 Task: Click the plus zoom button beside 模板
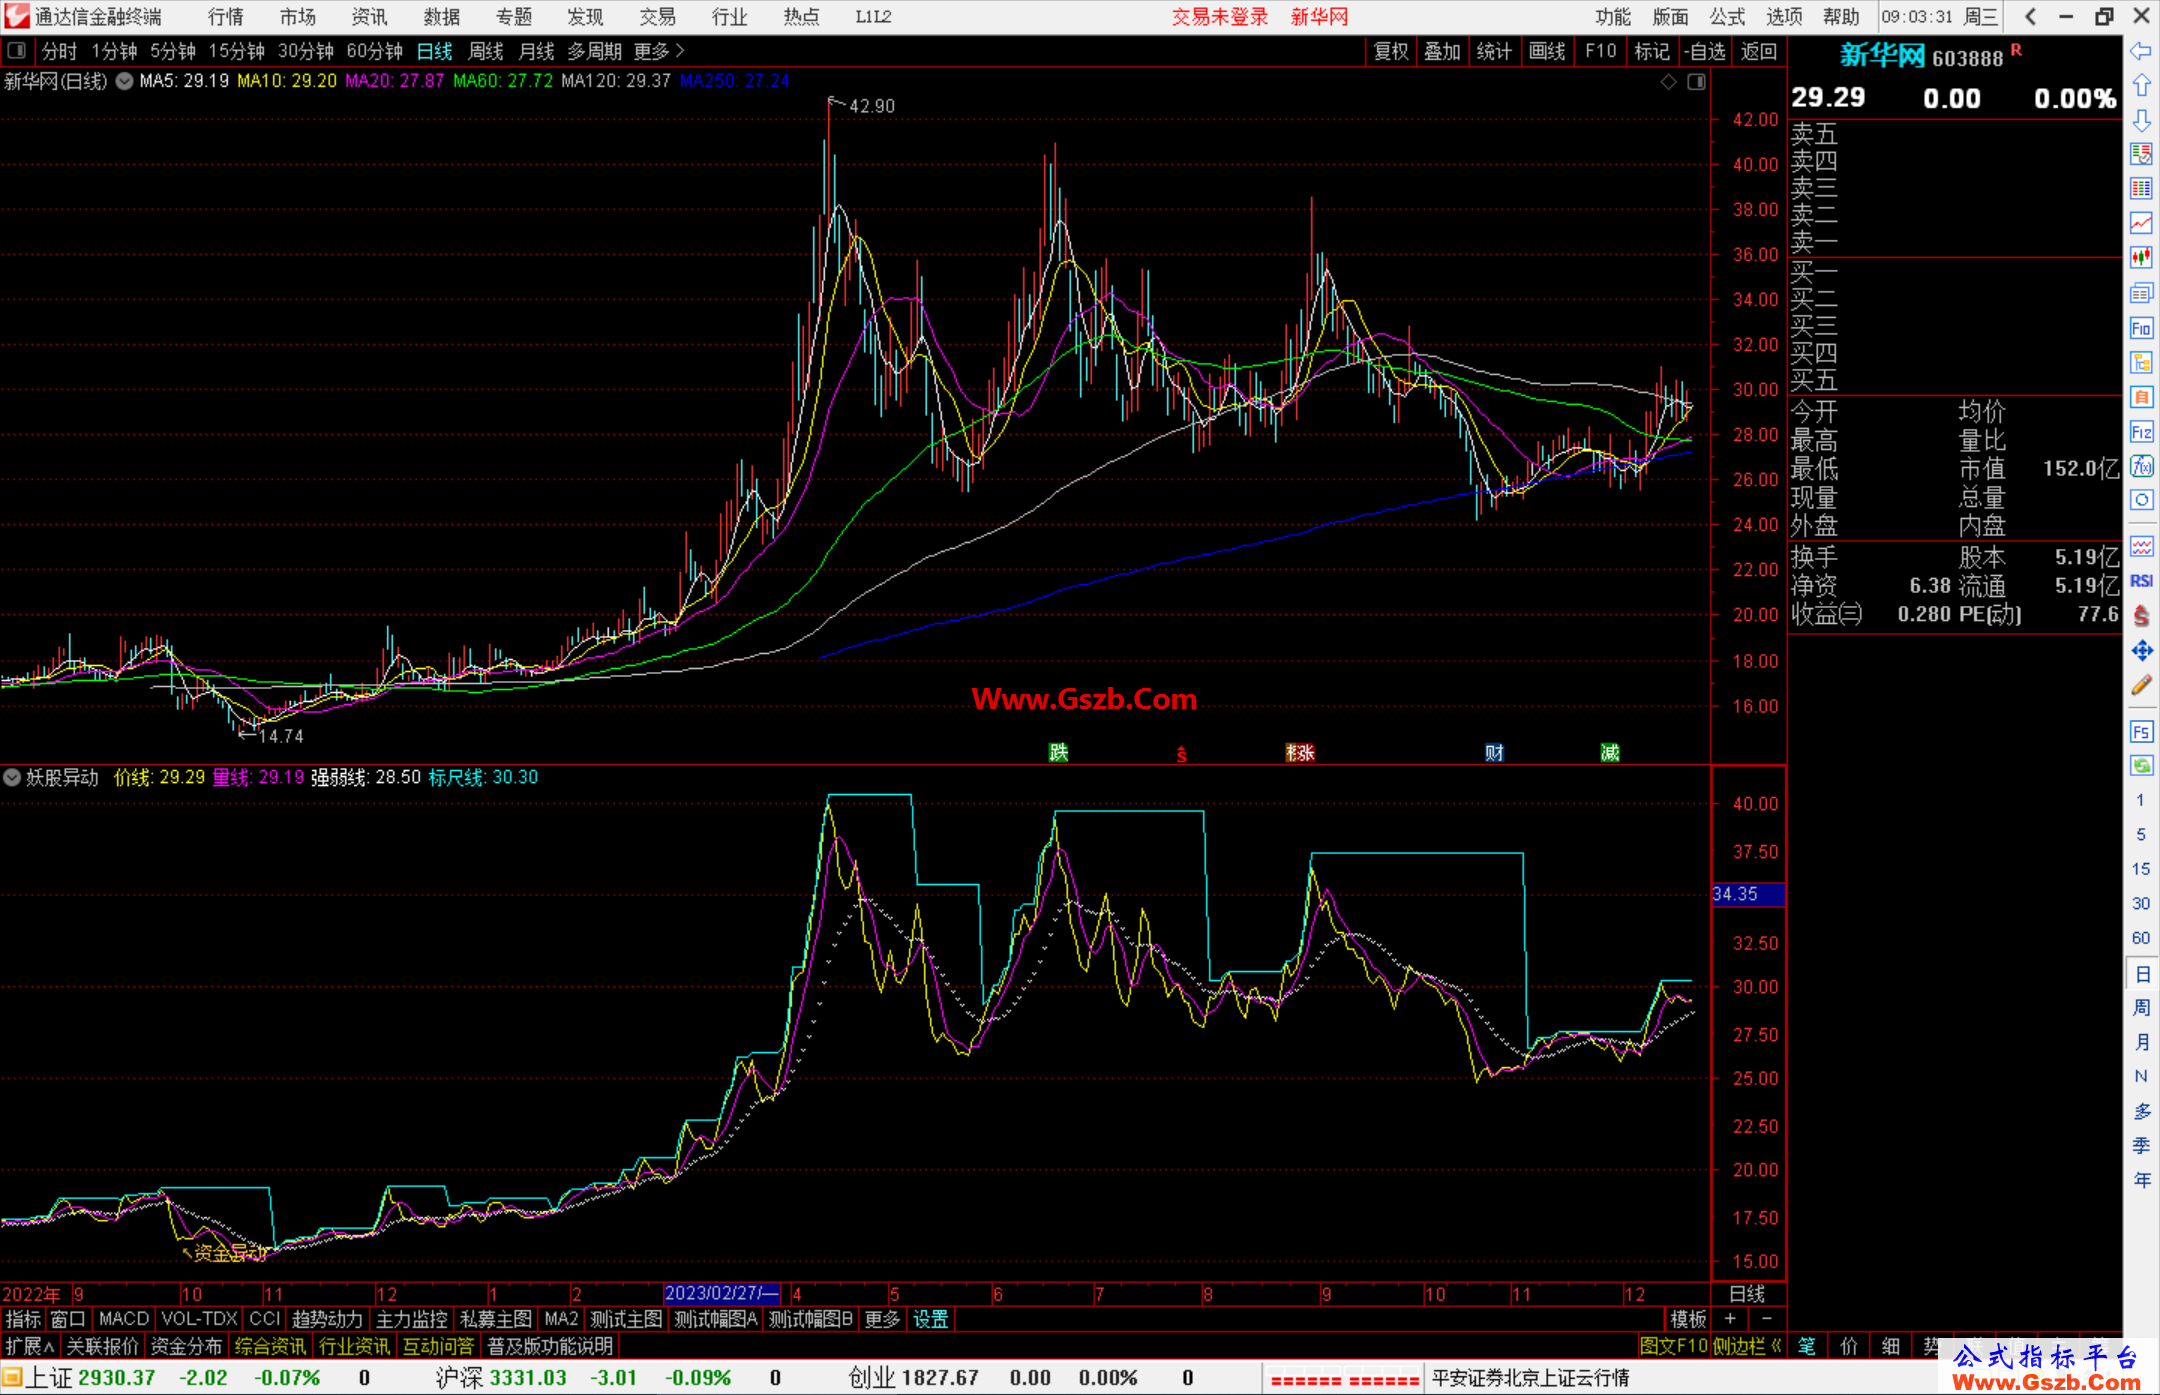1730,1319
